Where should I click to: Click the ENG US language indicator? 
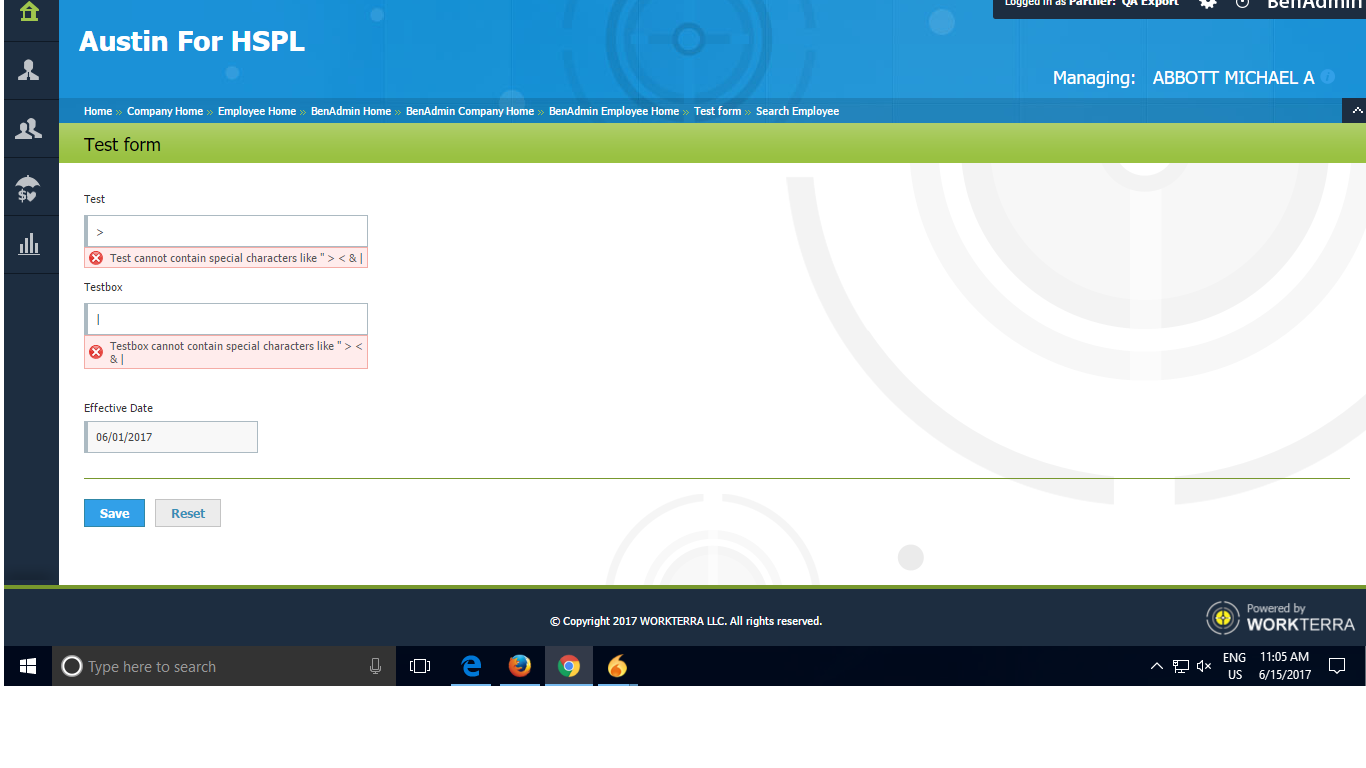(x=1235, y=666)
